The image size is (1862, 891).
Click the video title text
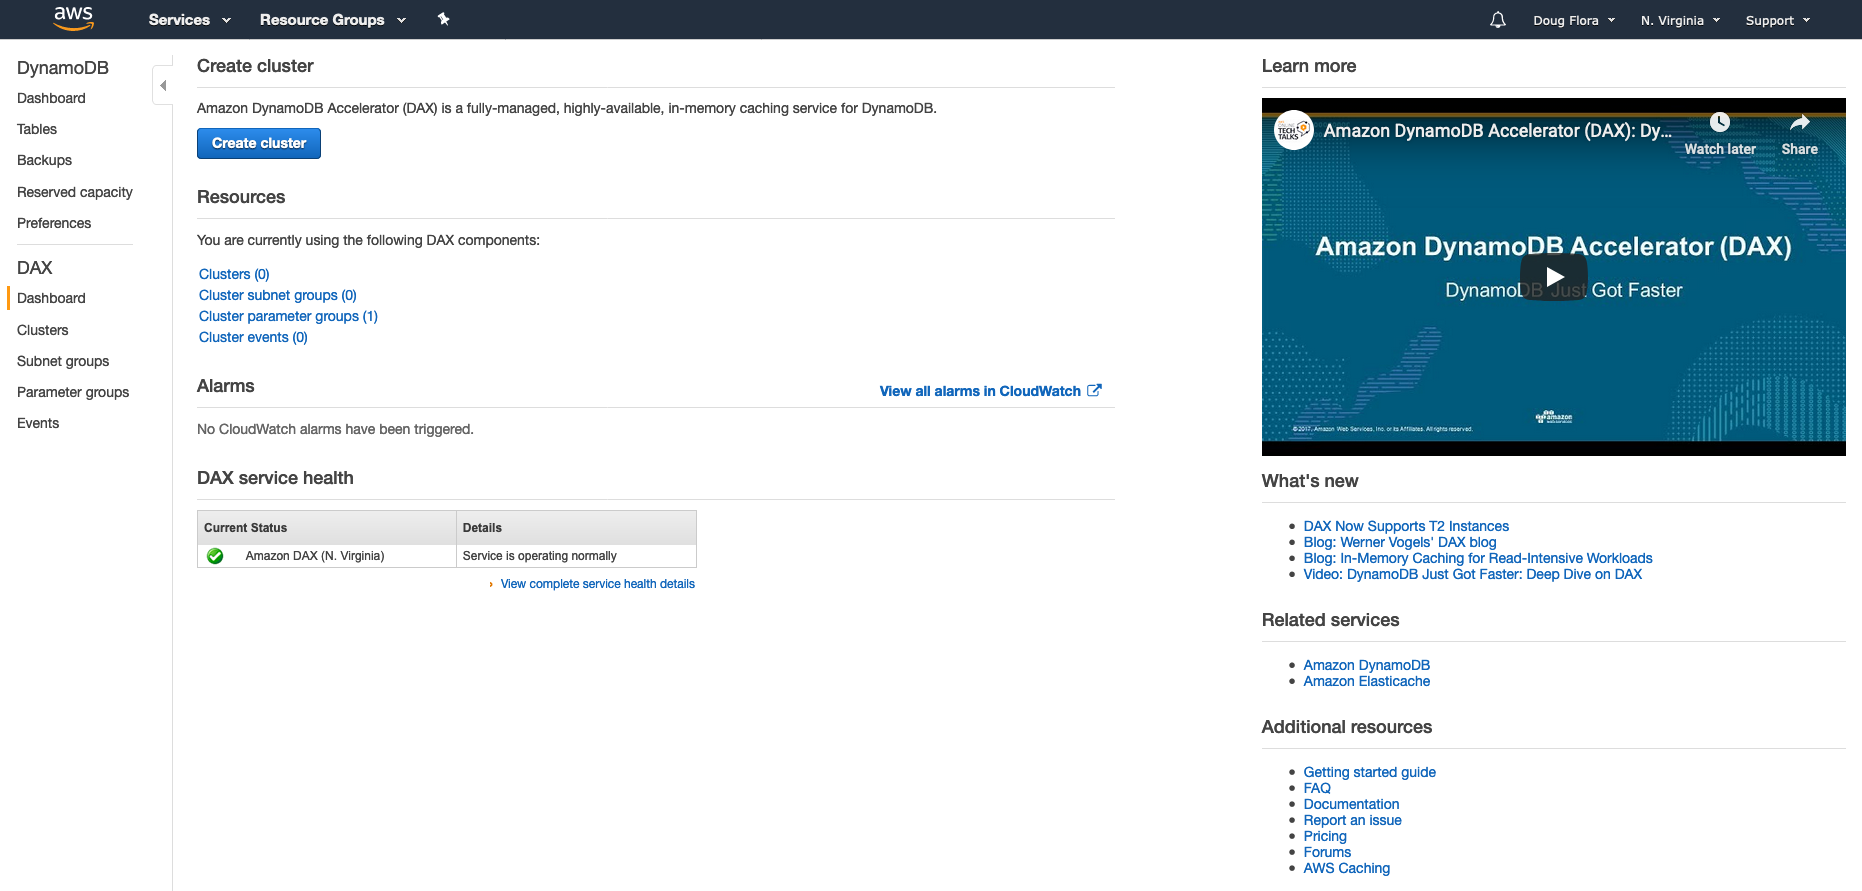pyautogui.click(x=1497, y=131)
